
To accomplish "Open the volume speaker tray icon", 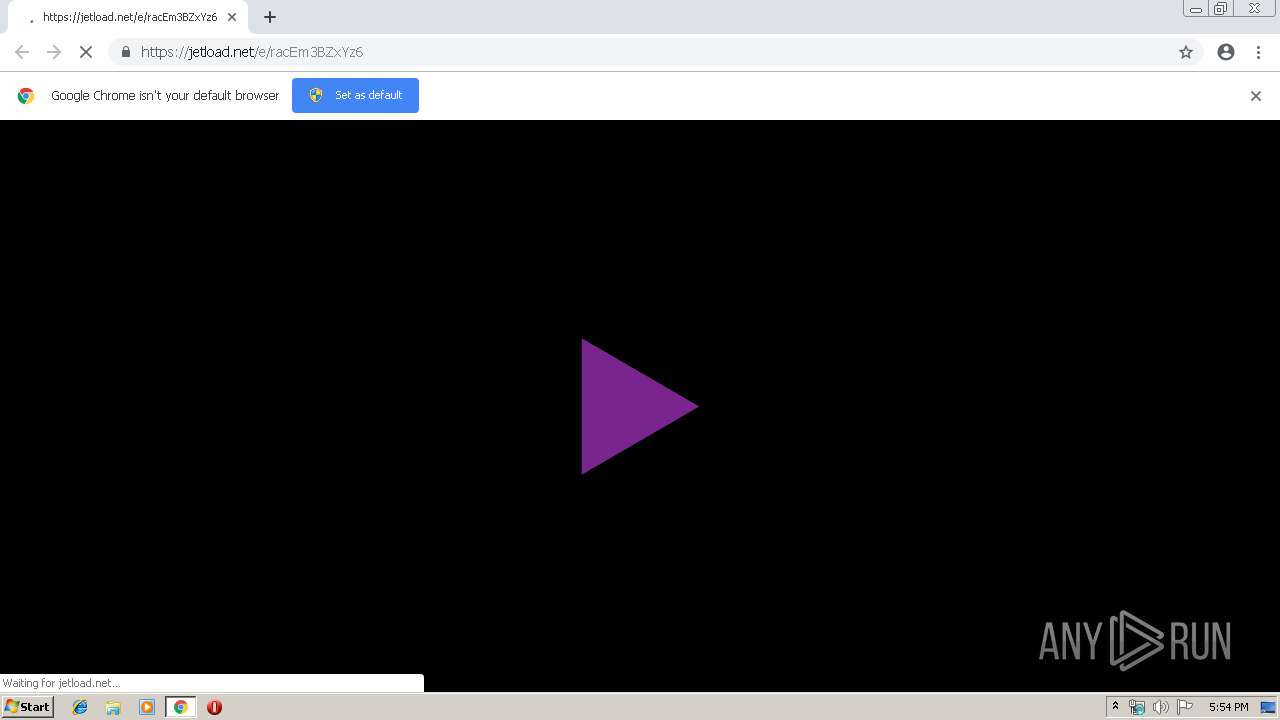I will 1160,707.
